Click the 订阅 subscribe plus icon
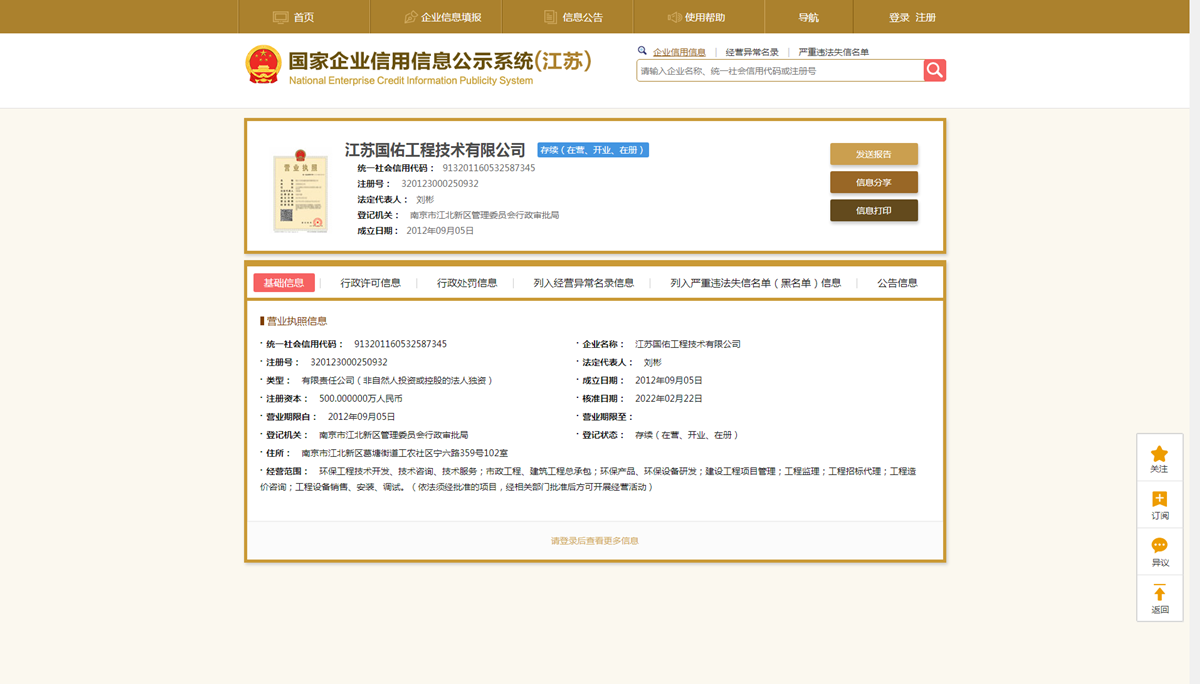The height and width of the screenshot is (684, 1200). click(x=1159, y=500)
